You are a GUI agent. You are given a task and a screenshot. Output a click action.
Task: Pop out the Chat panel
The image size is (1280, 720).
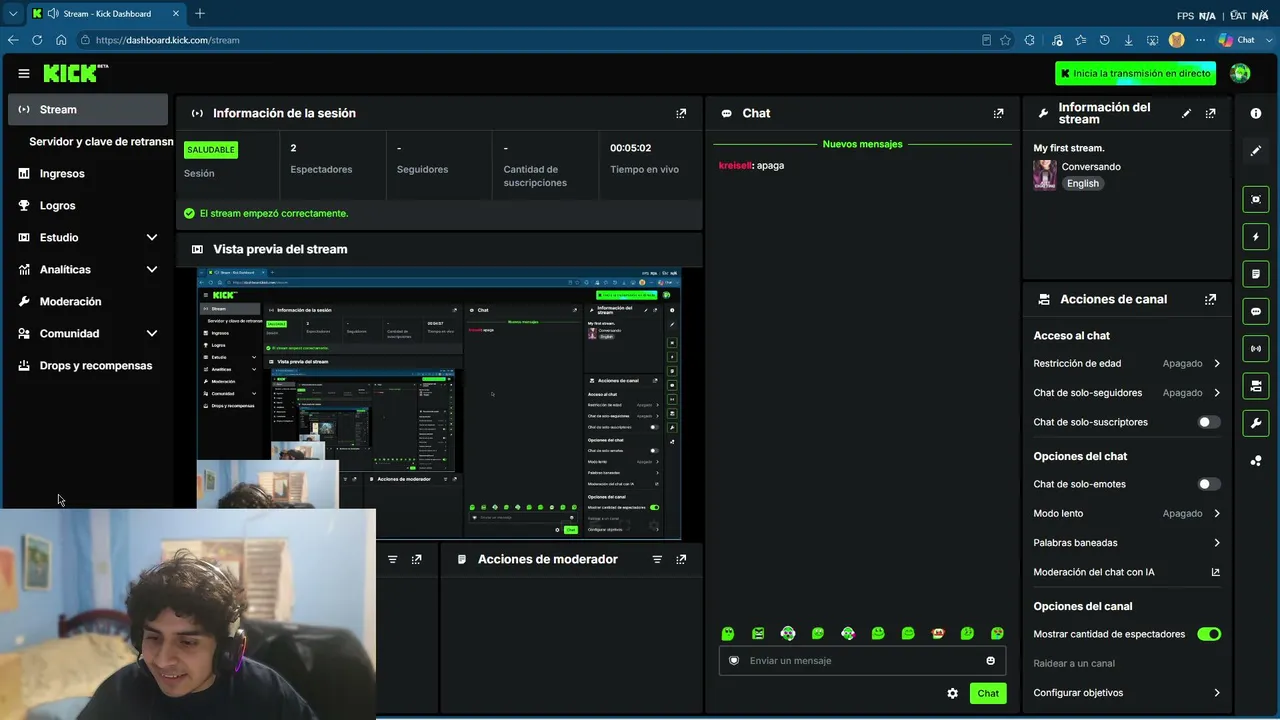coord(998,113)
